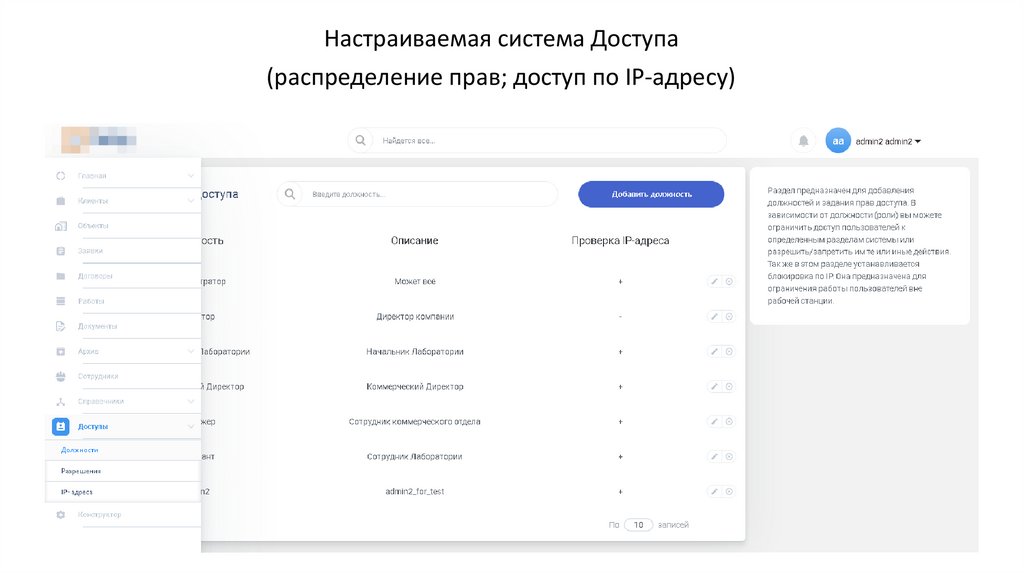Open the Документы file icon in sidebar
This screenshot has height=574, width=1024.
pos(61,326)
